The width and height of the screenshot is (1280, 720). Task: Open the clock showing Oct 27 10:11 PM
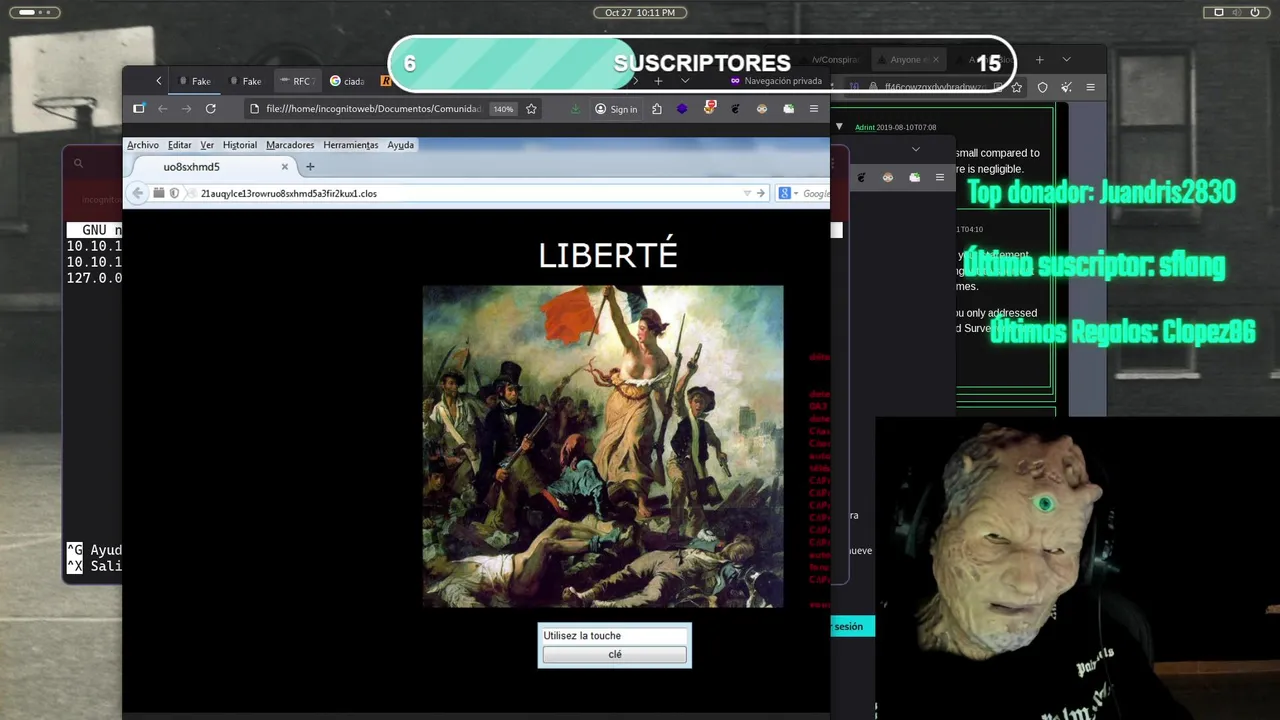pyautogui.click(x=640, y=12)
